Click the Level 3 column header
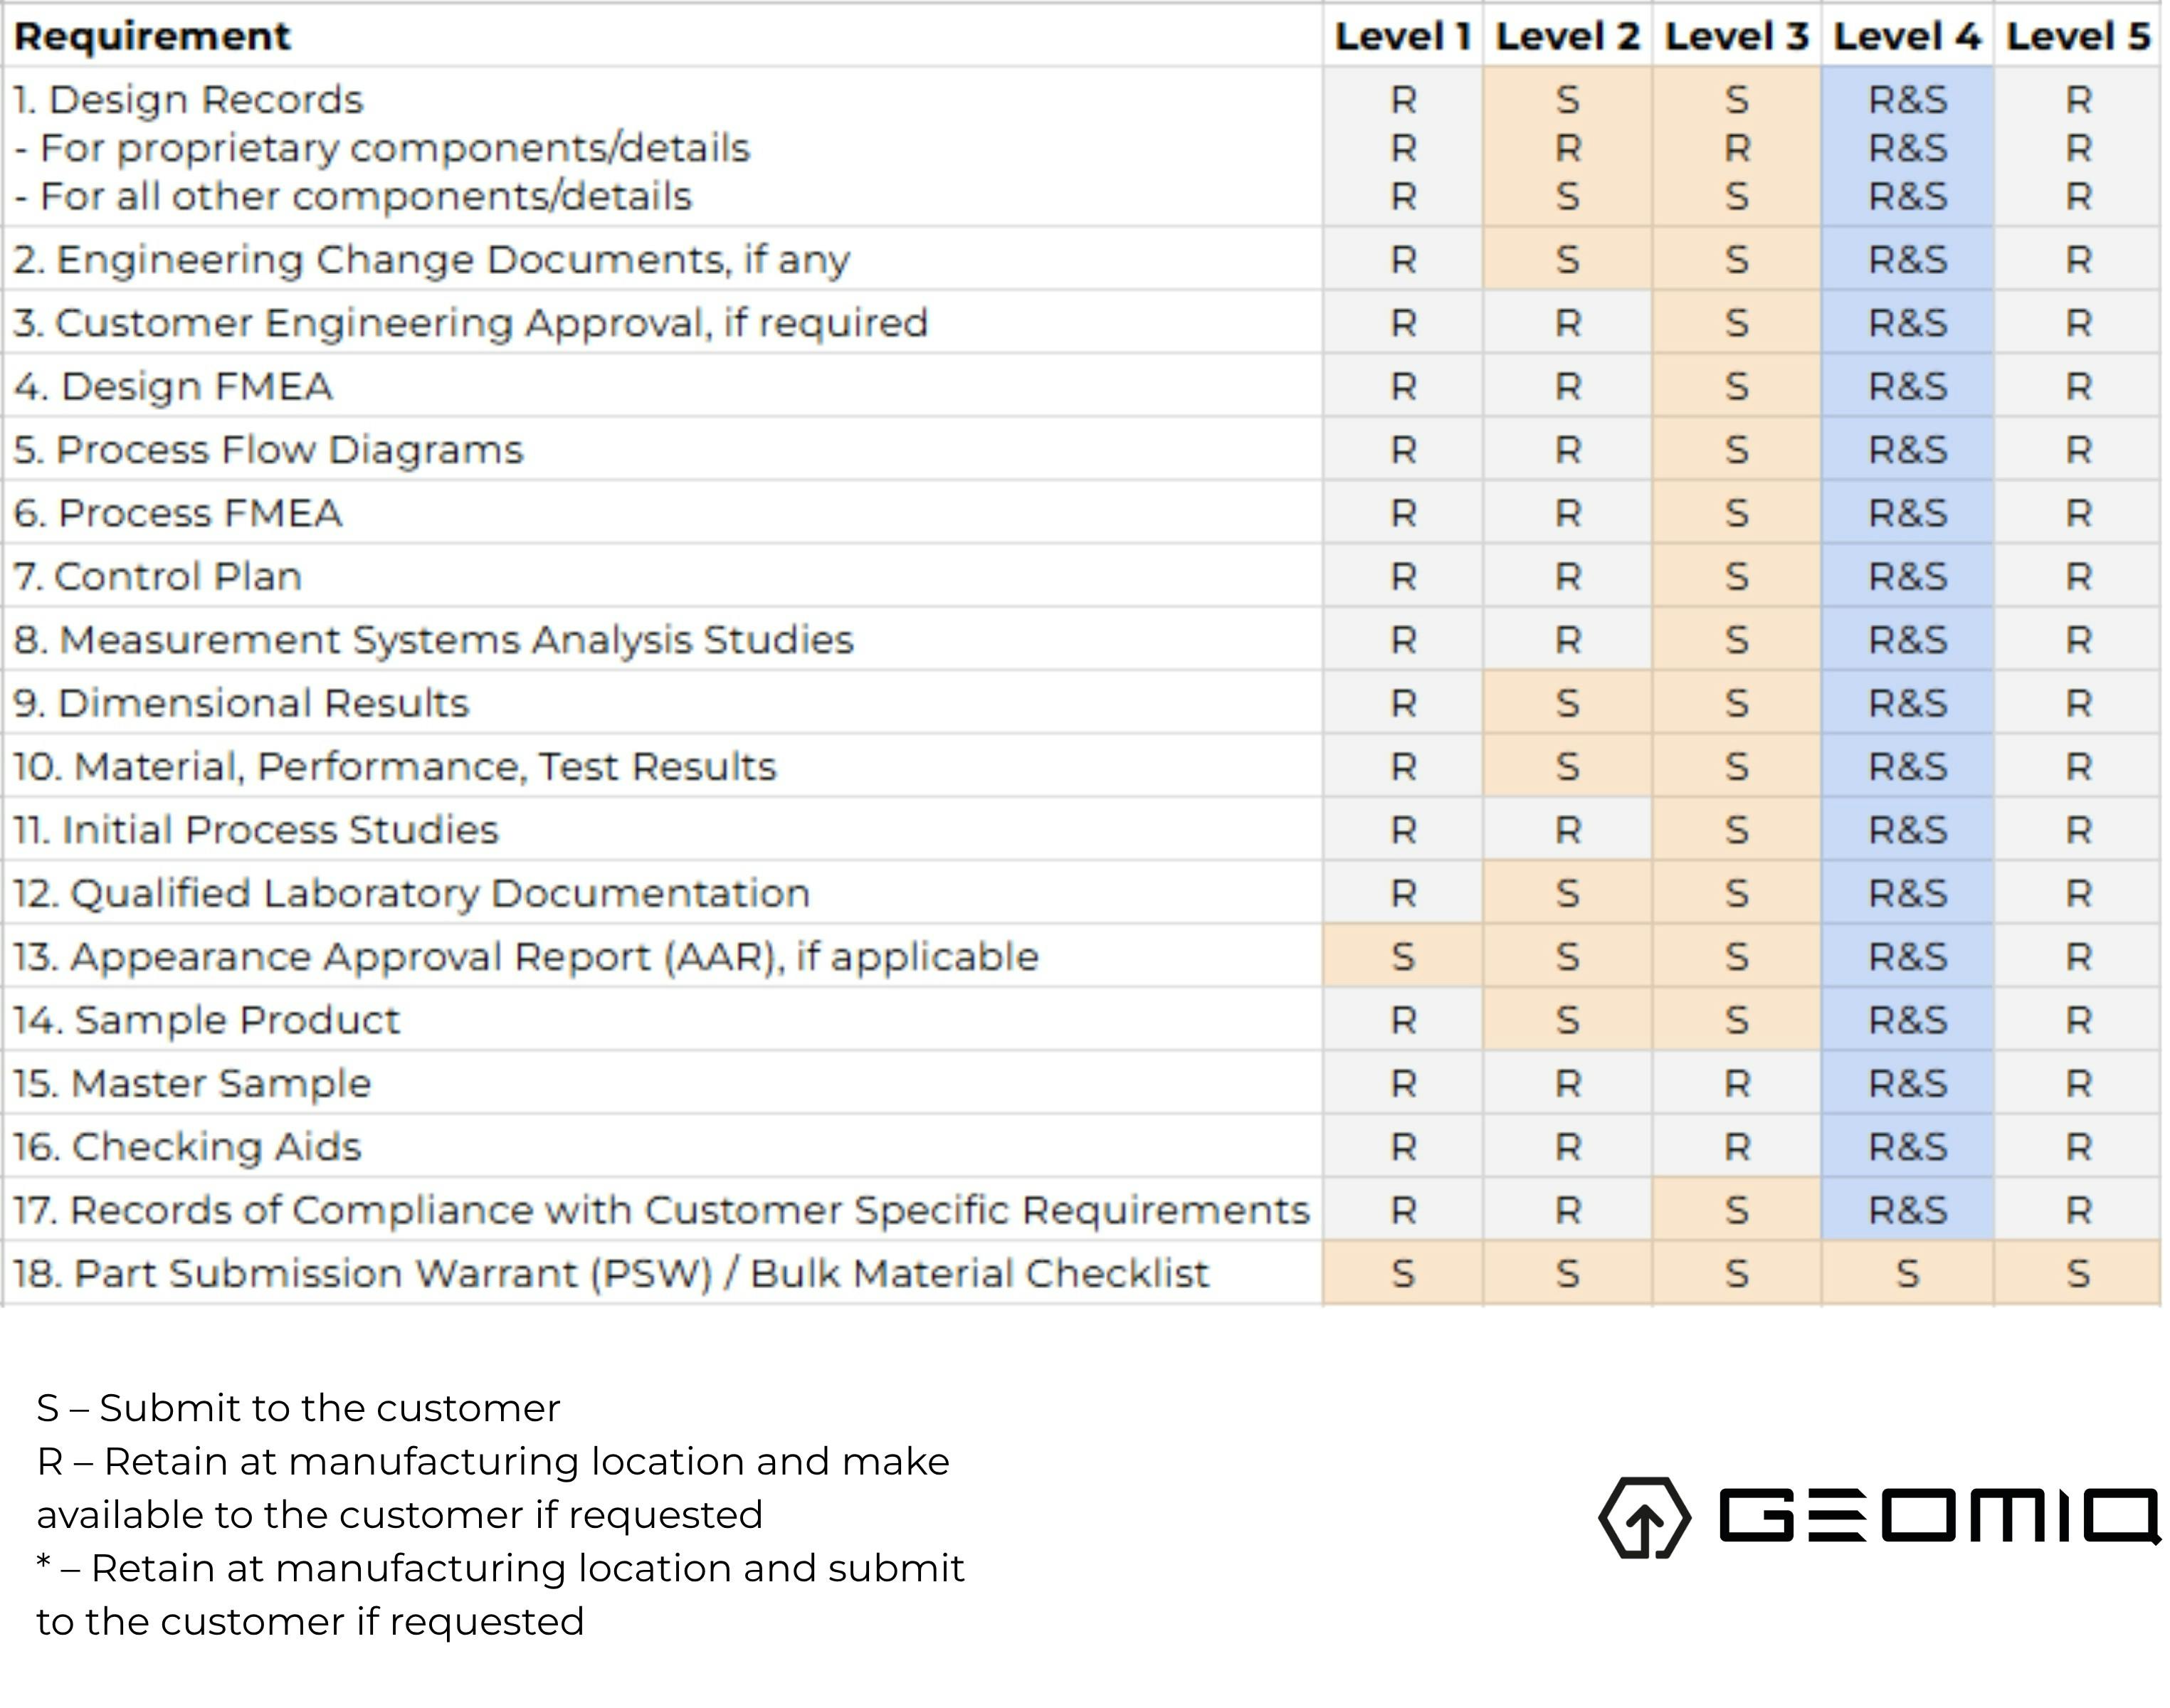Screen dimensions: 2170x1708 click(x=1736, y=37)
